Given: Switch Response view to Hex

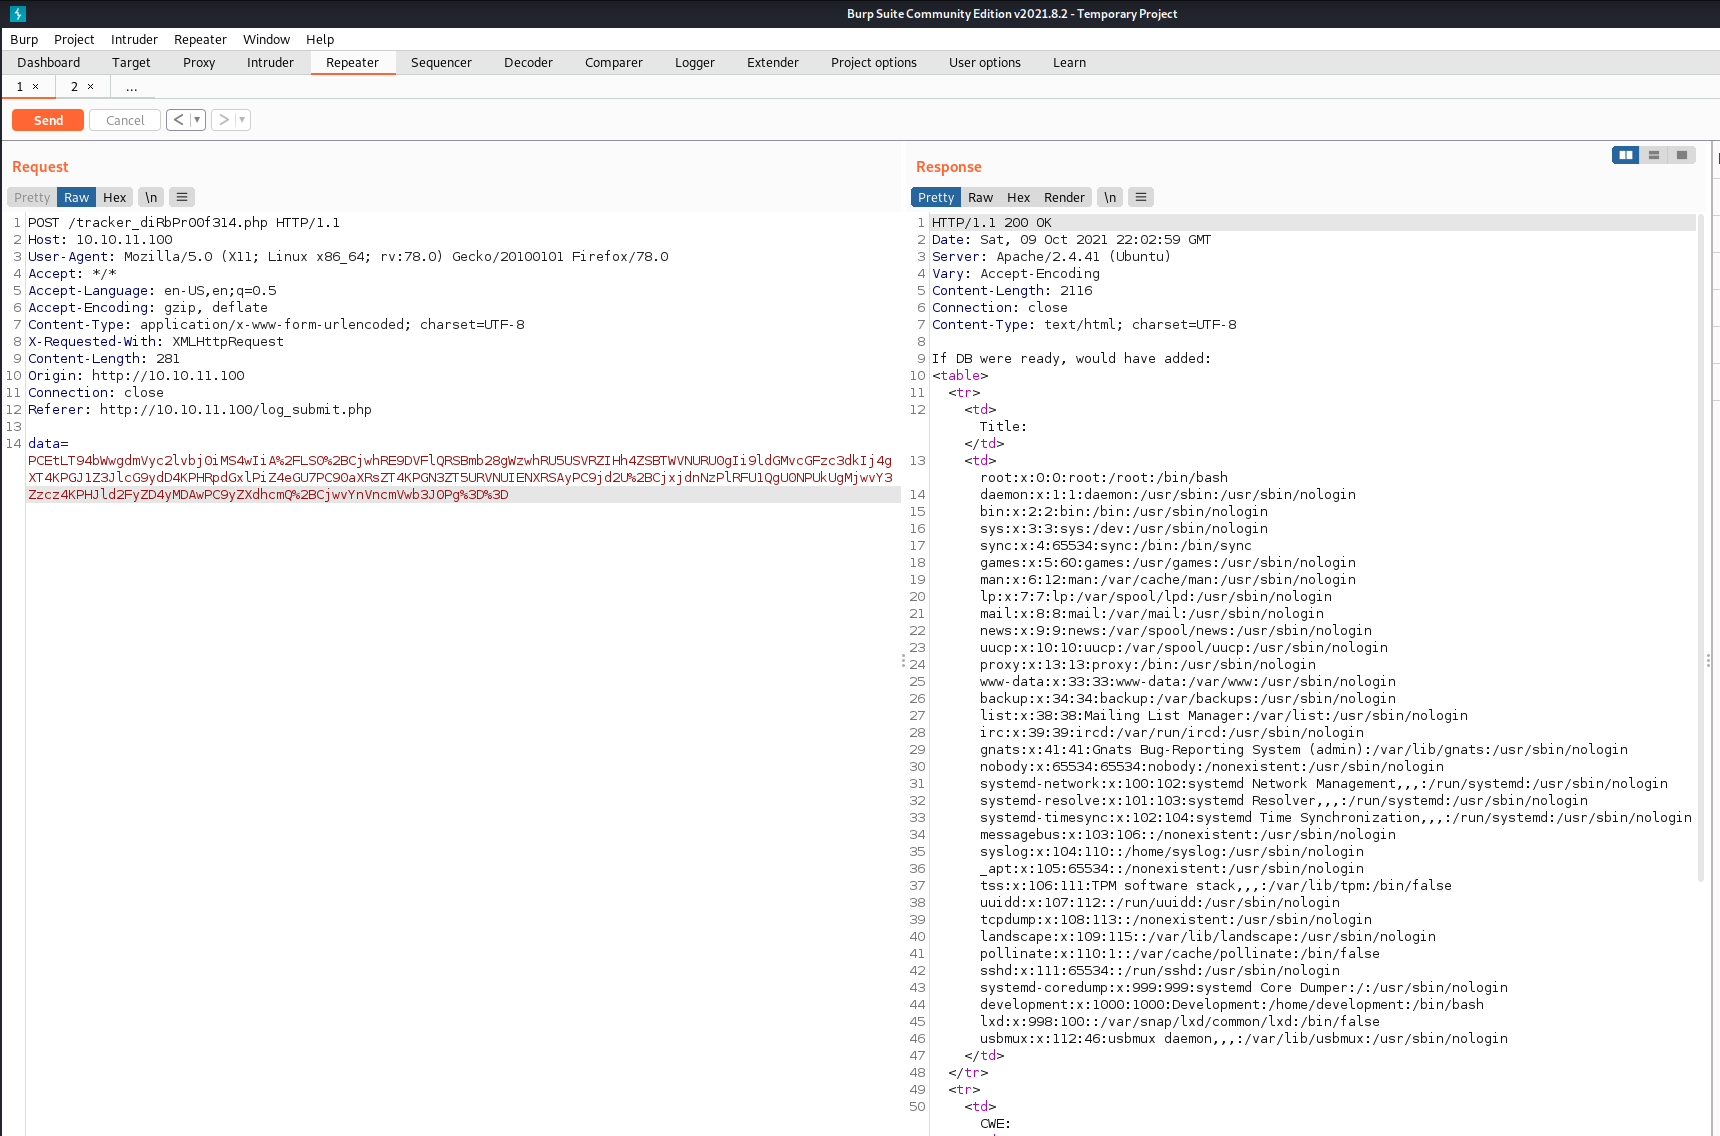Looking at the screenshot, I should [1019, 198].
